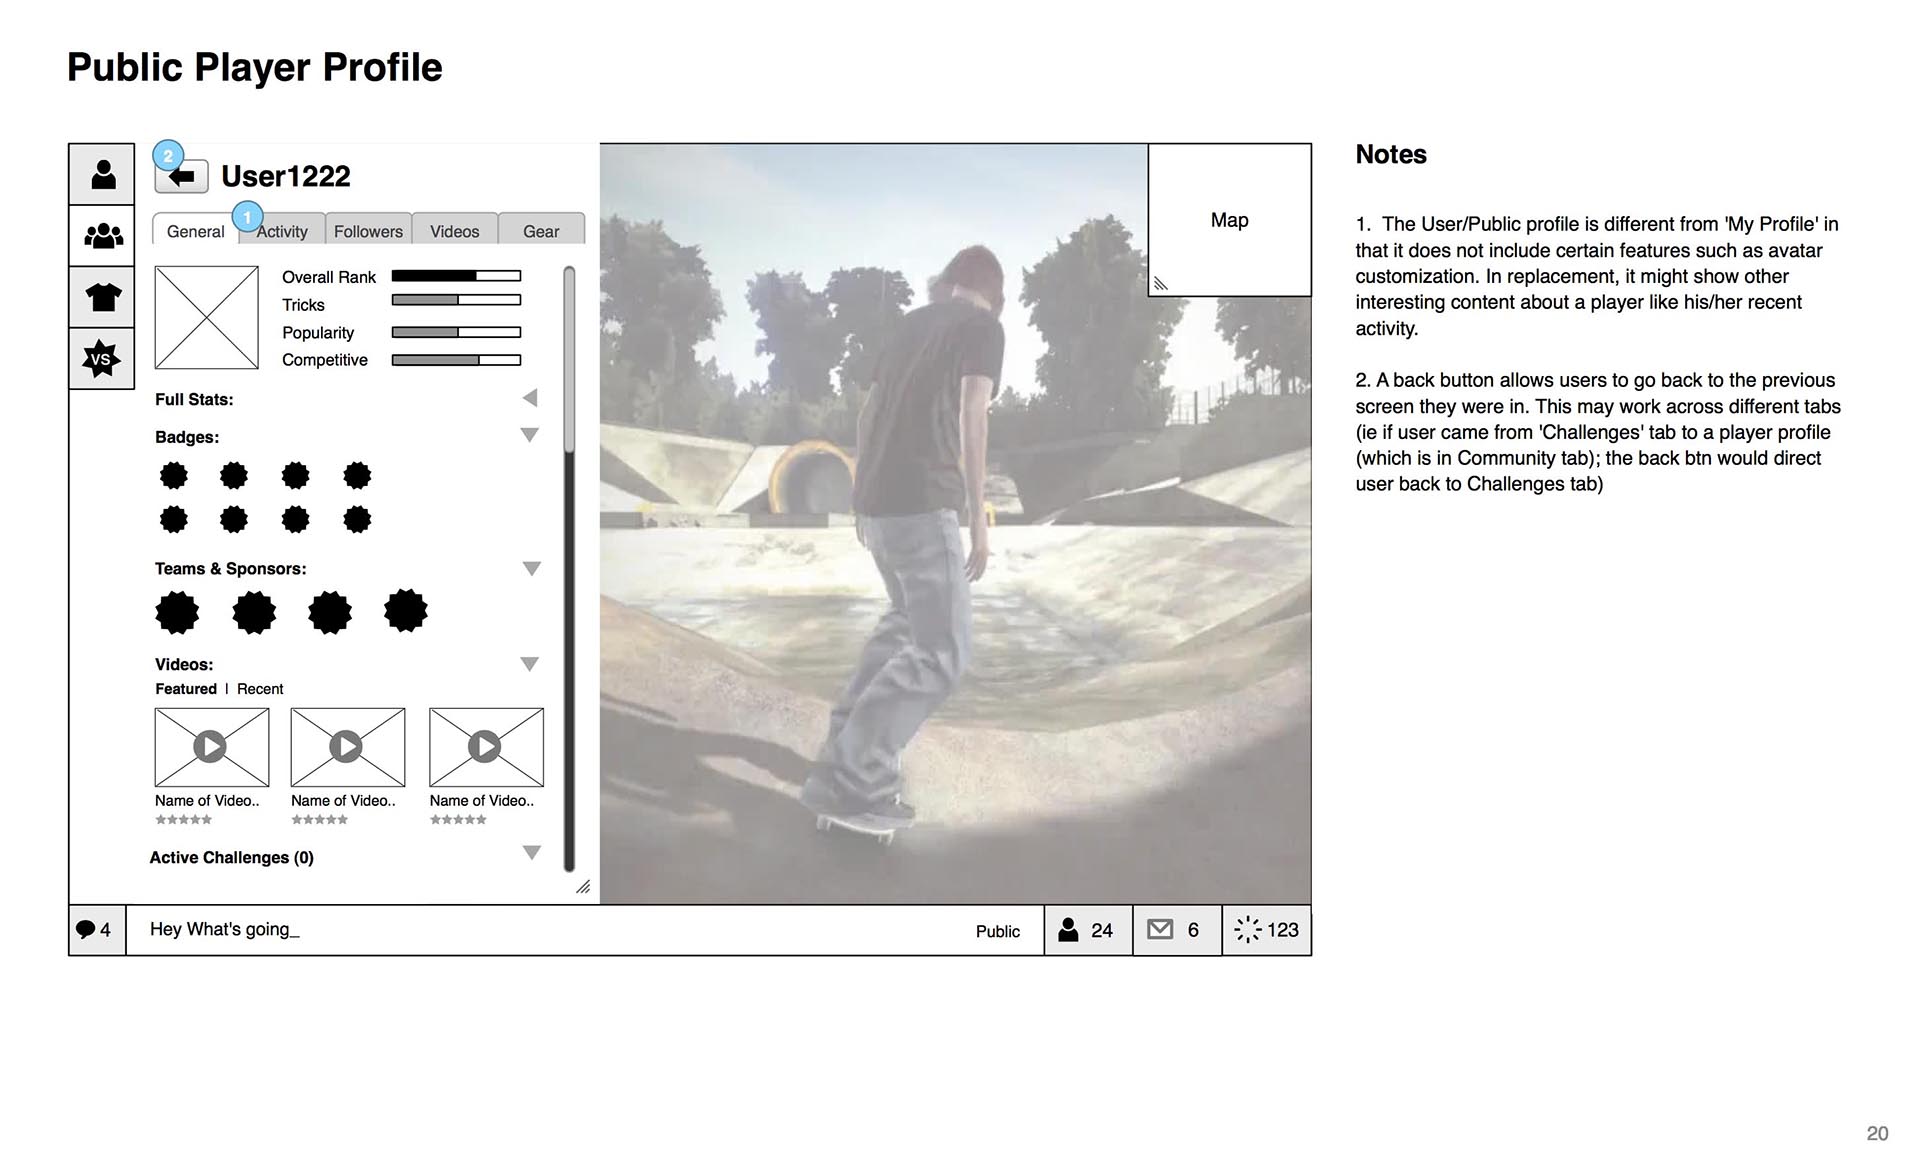Show Recent videos
Screen dimensions: 1920x1158
[260, 689]
